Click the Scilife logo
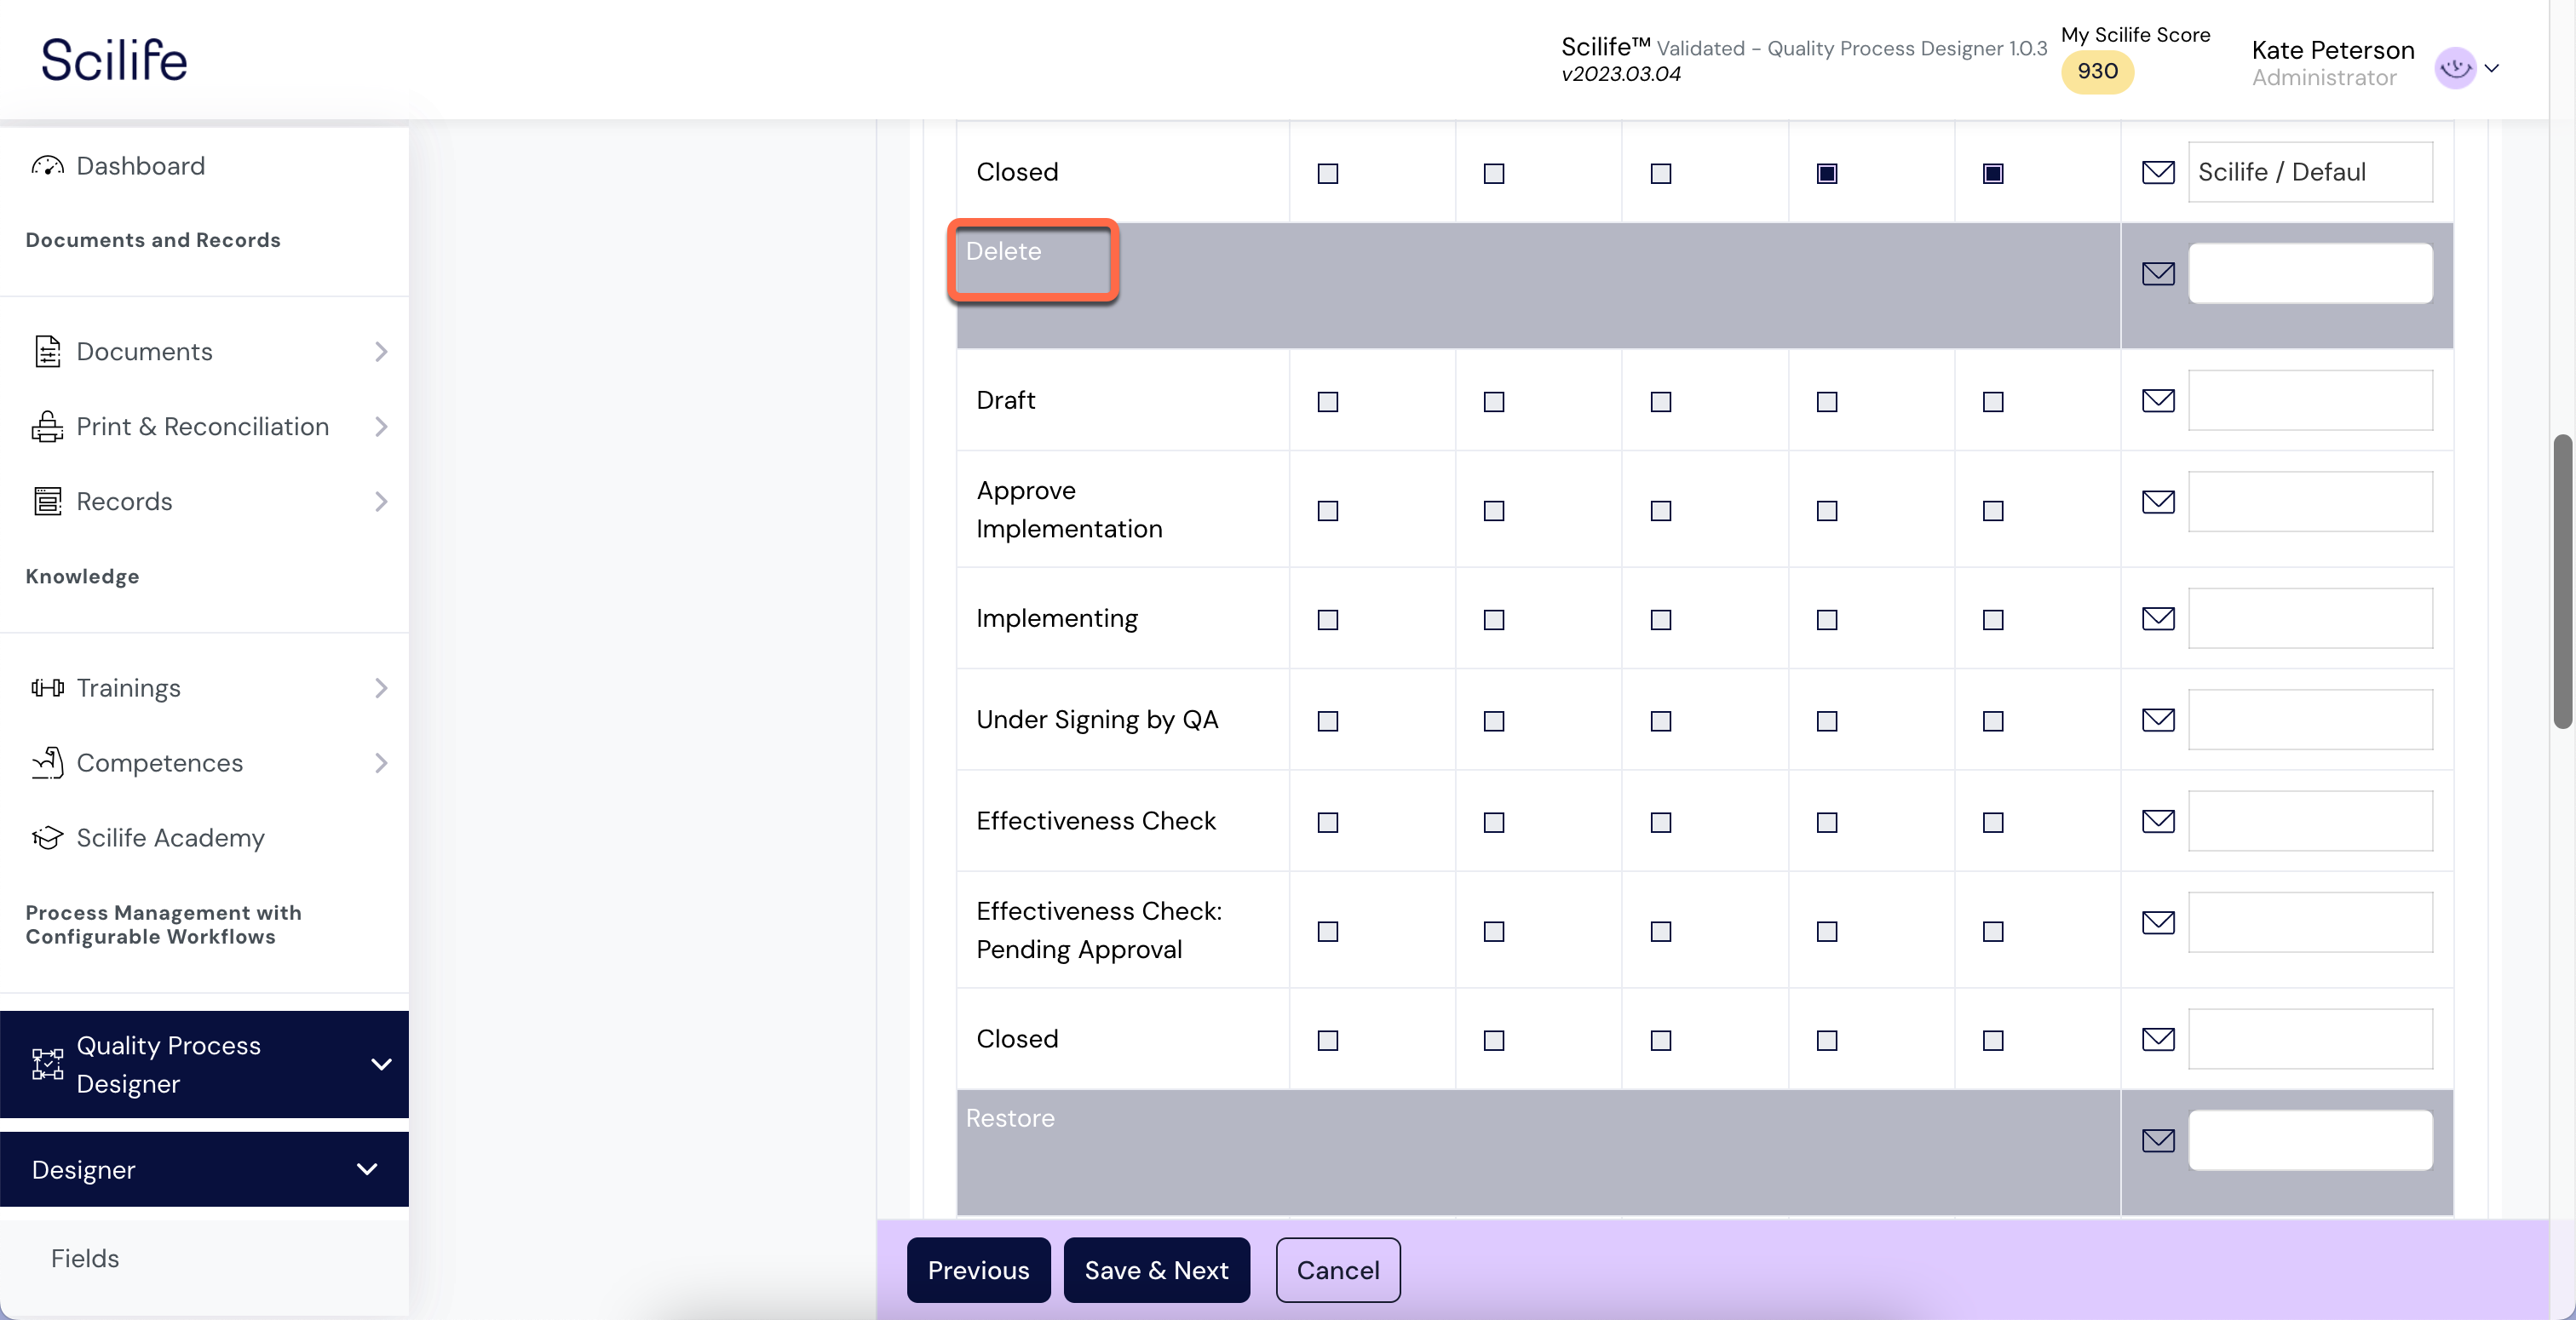Image resolution: width=2576 pixels, height=1320 pixels. (114, 59)
